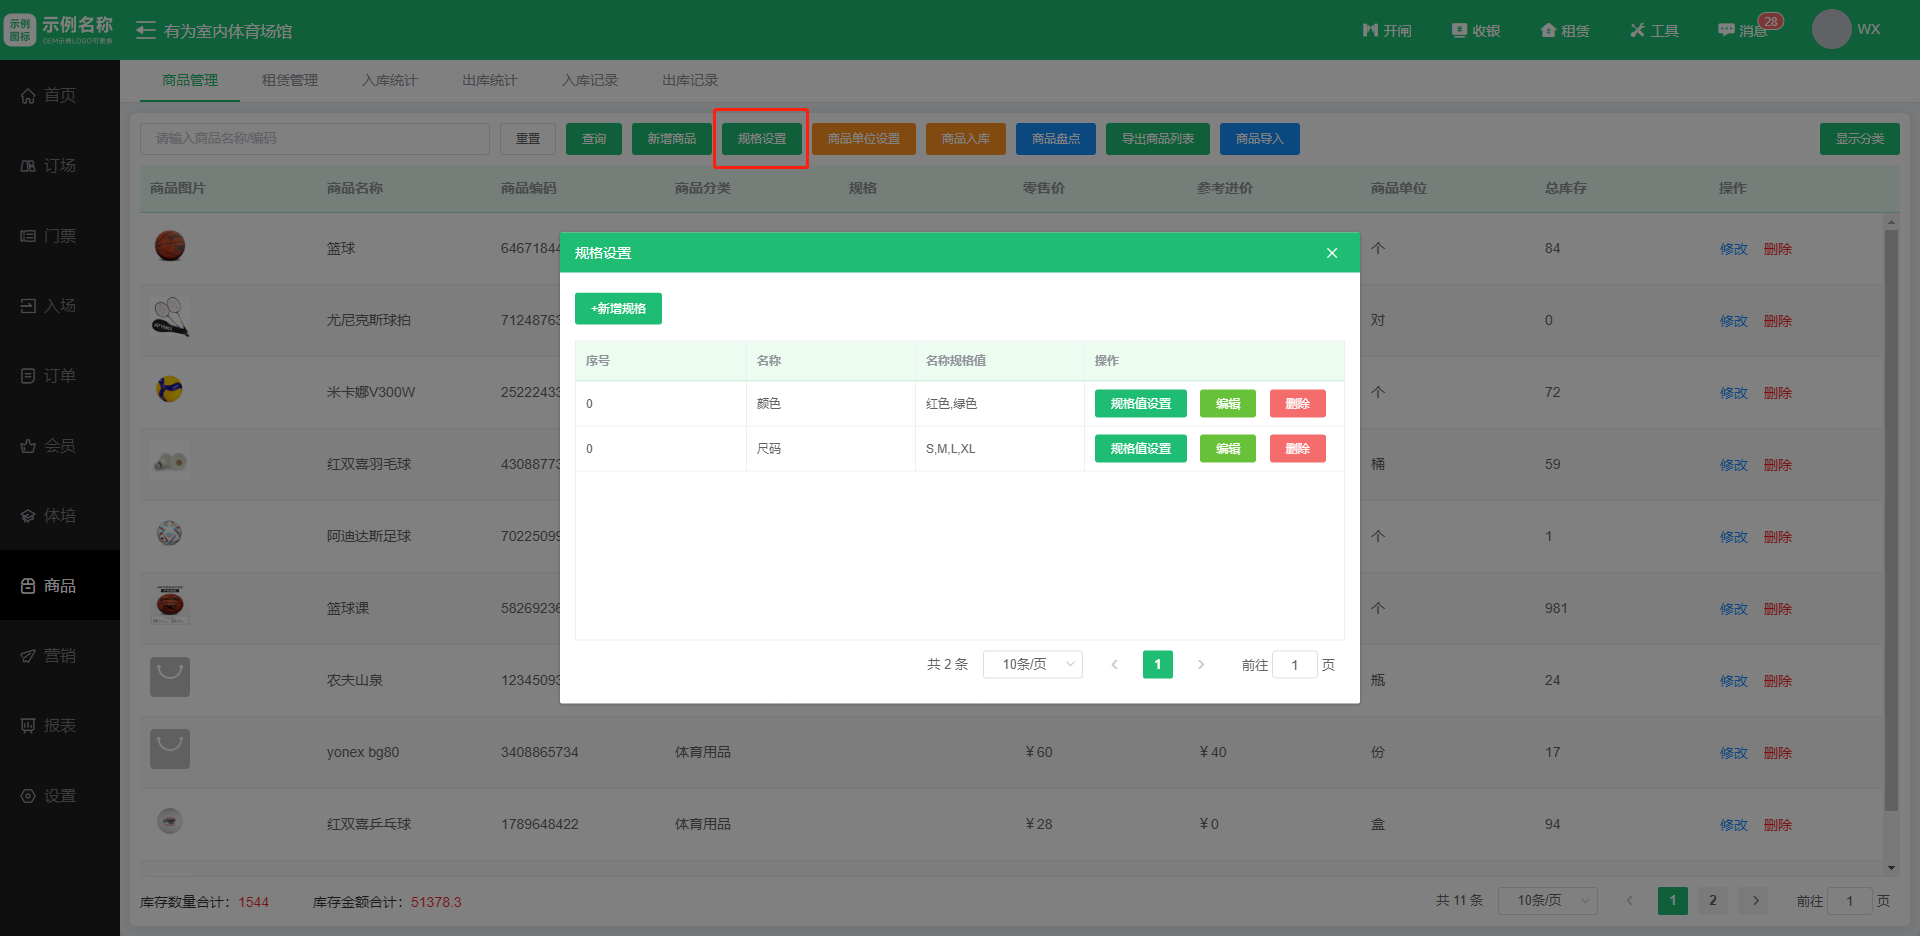Click the 工具 tools icon in header
The height and width of the screenshot is (936, 1920).
point(1637,31)
